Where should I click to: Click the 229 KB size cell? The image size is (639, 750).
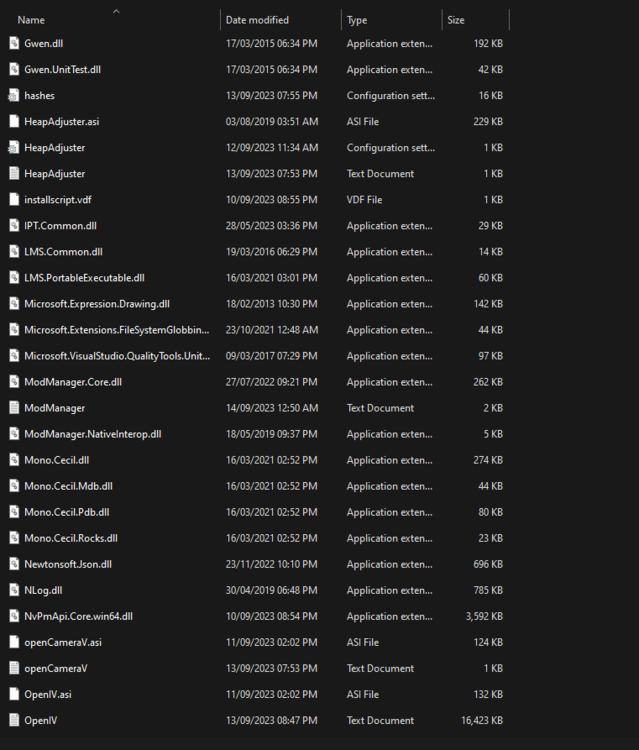(x=488, y=121)
